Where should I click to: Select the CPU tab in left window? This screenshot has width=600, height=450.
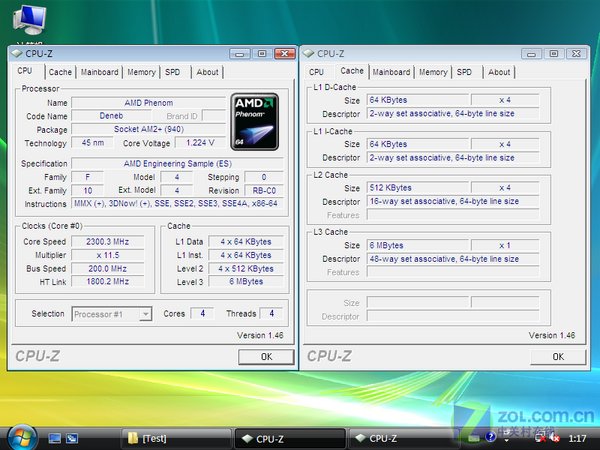[x=25, y=71]
